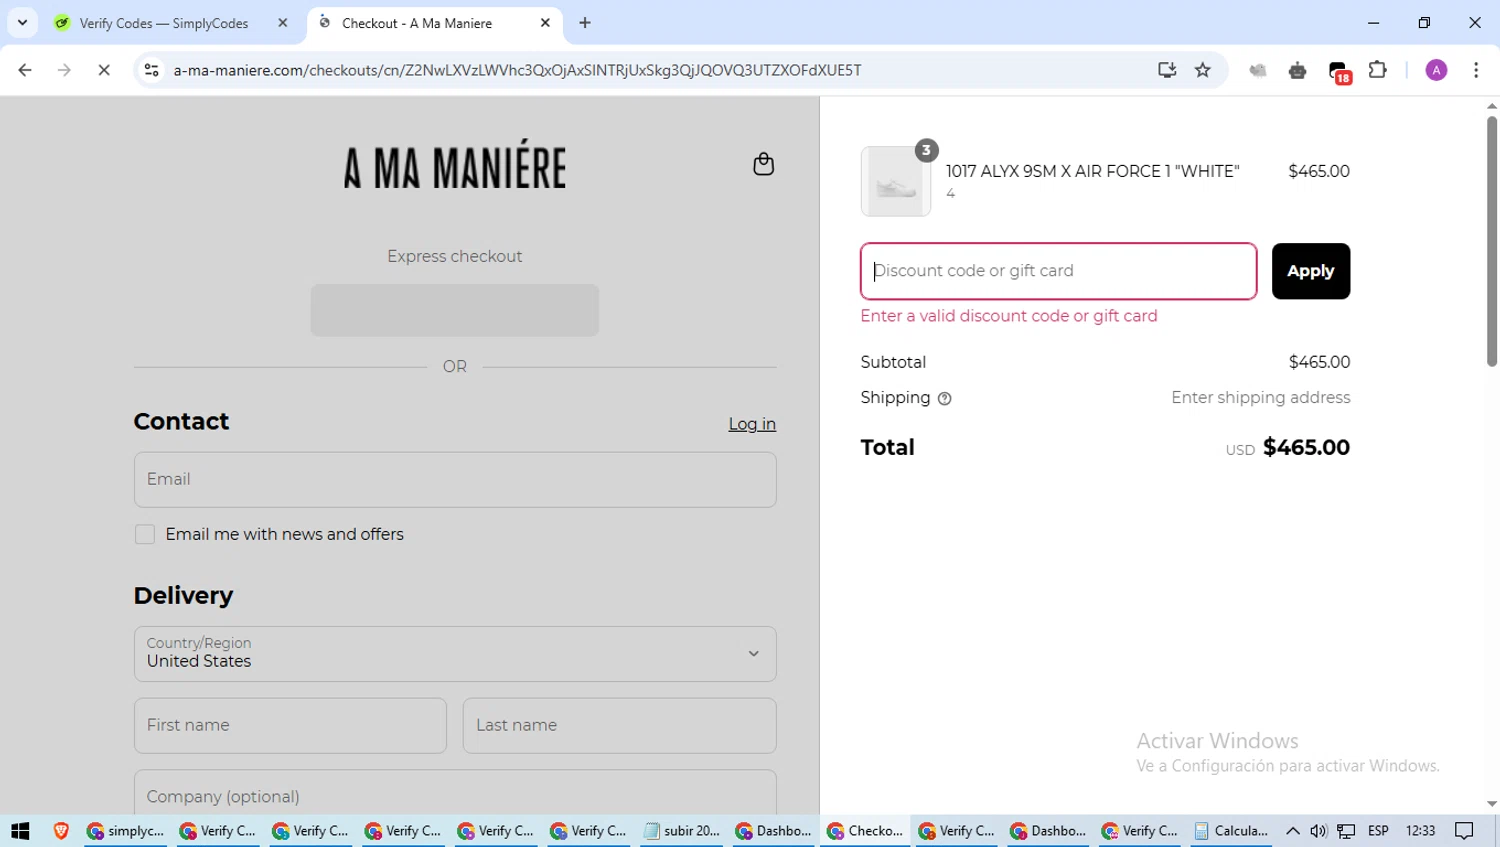This screenshot has width=1500, height=847.
Task: Switch to the Checko... taskbar window
Action: click(867, 831)
